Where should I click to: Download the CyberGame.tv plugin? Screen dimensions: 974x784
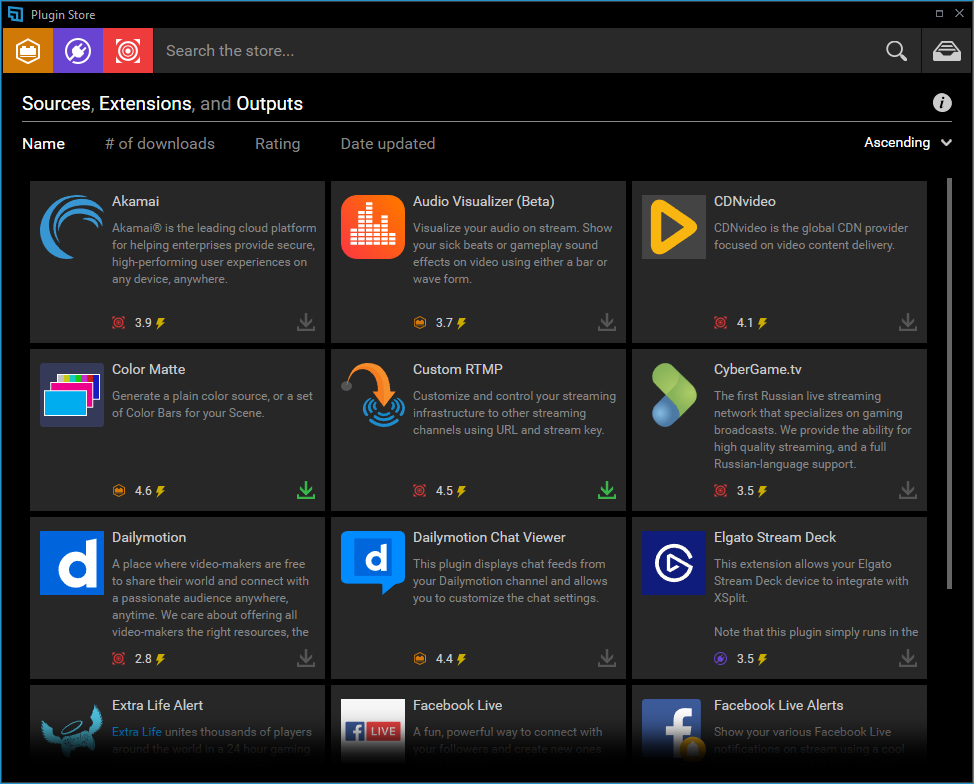908,490
